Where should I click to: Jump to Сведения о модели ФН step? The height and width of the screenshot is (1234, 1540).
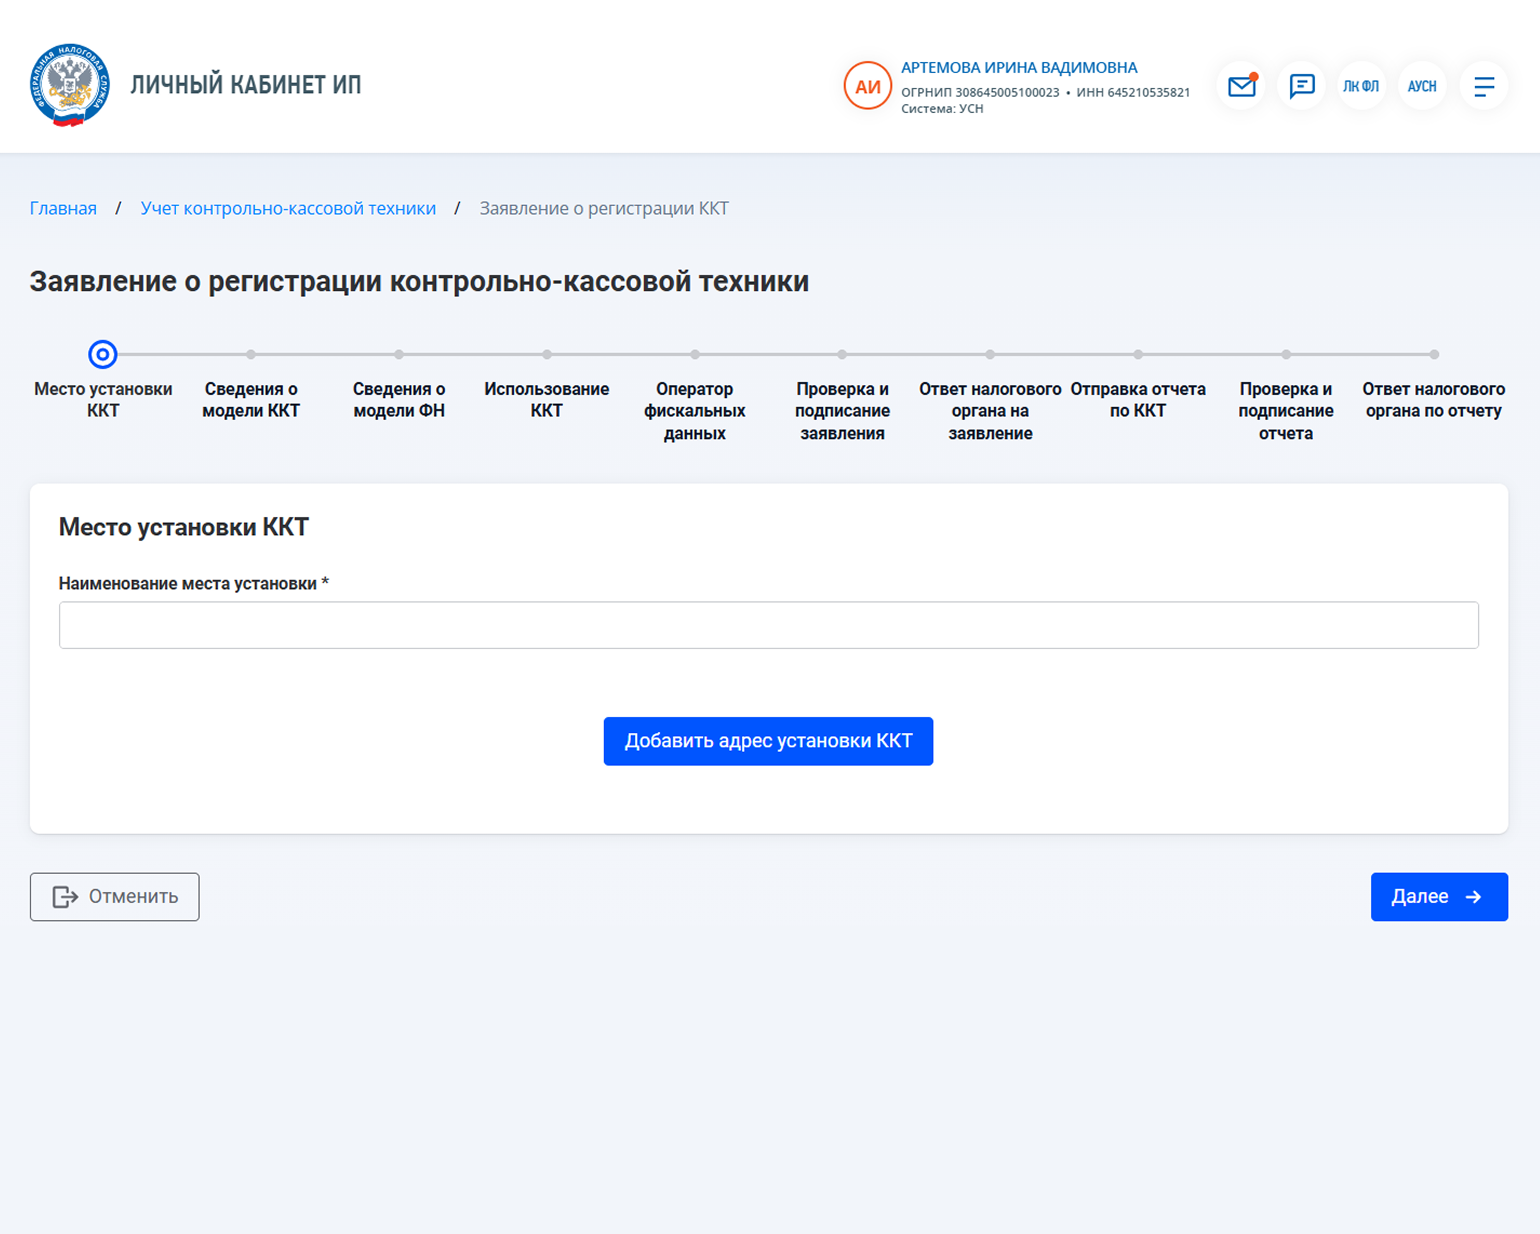(x=399, y=355)
